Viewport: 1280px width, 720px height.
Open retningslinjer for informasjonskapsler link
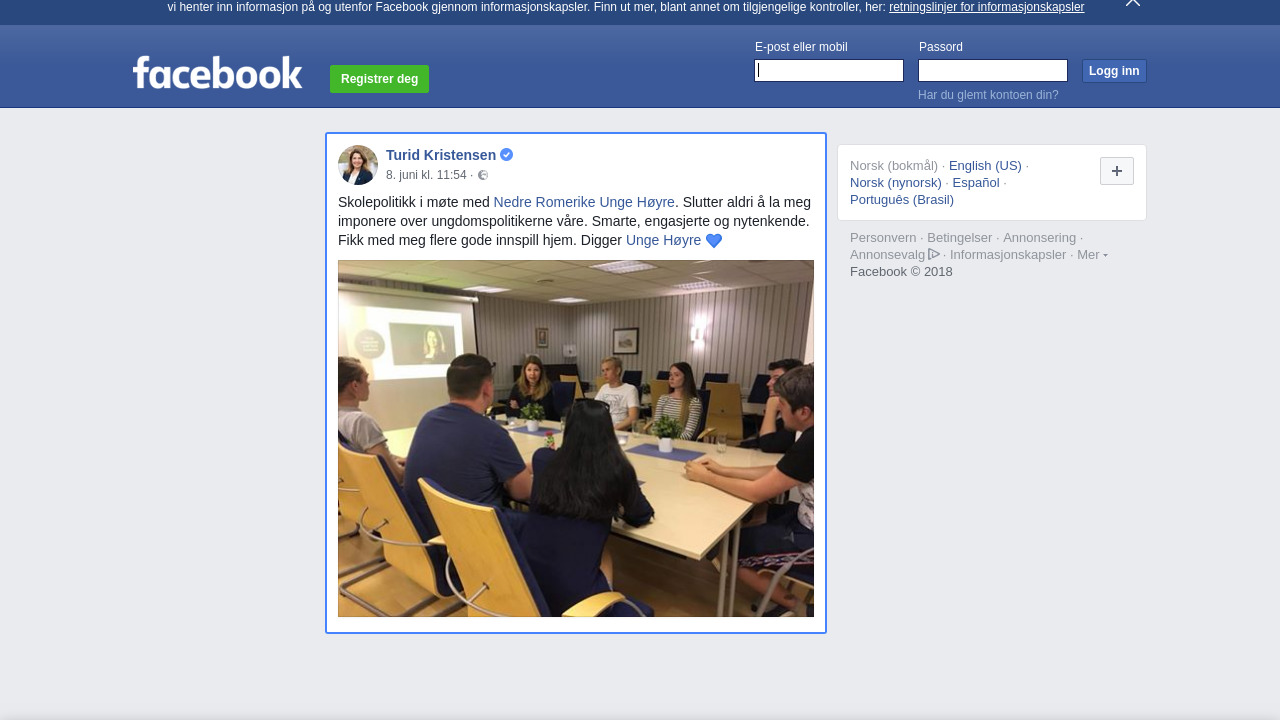[986, 7]
